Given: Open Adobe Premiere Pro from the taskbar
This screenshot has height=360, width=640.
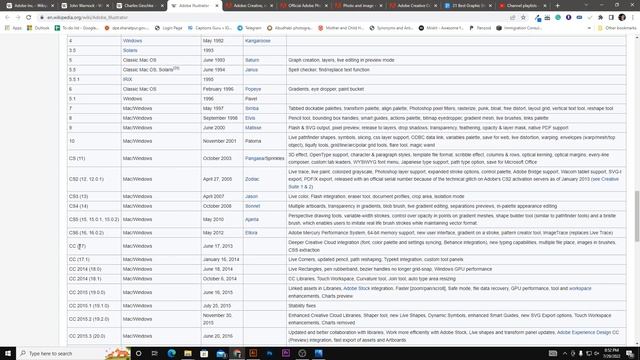Looking at the screenshot, I should coord(286,353).
